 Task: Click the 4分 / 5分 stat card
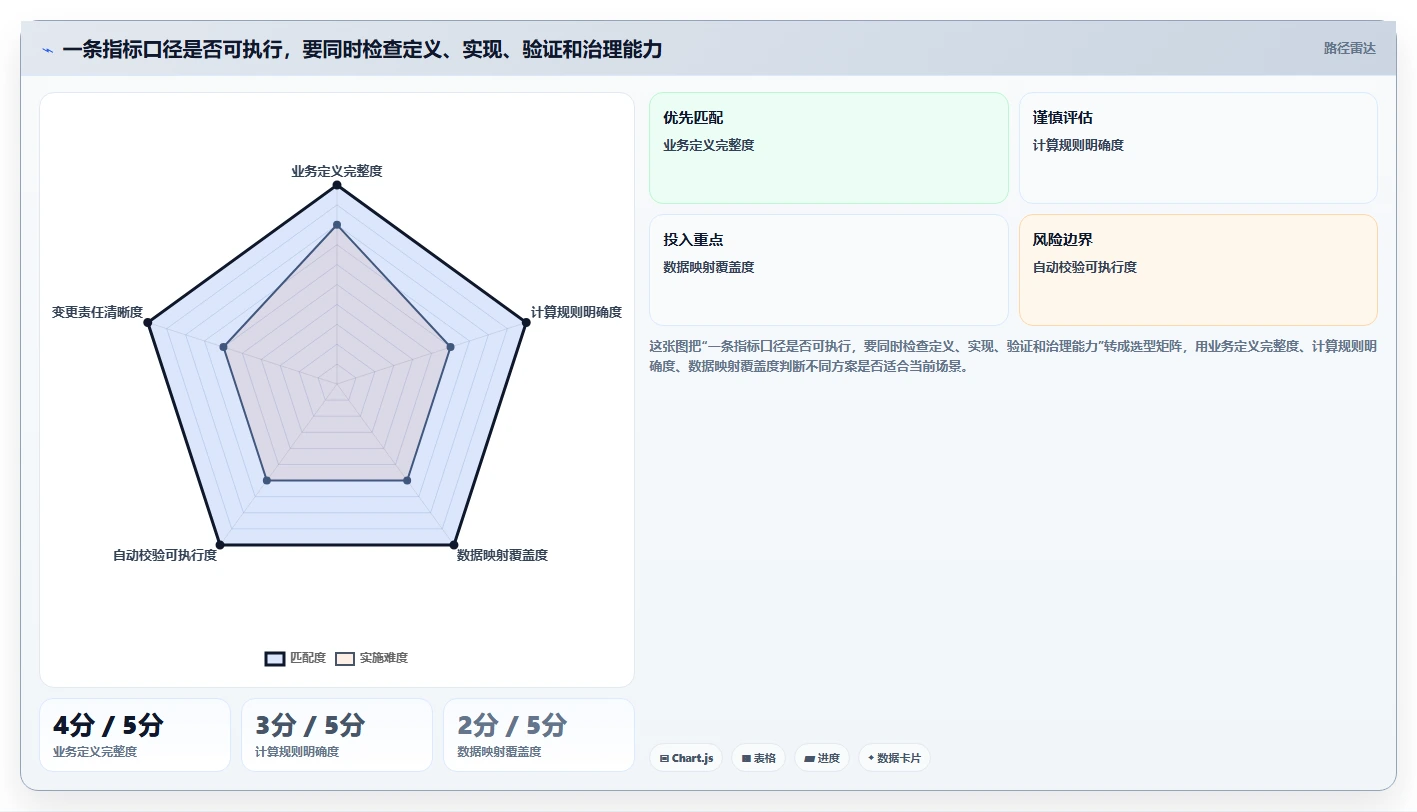coord(135,735)
